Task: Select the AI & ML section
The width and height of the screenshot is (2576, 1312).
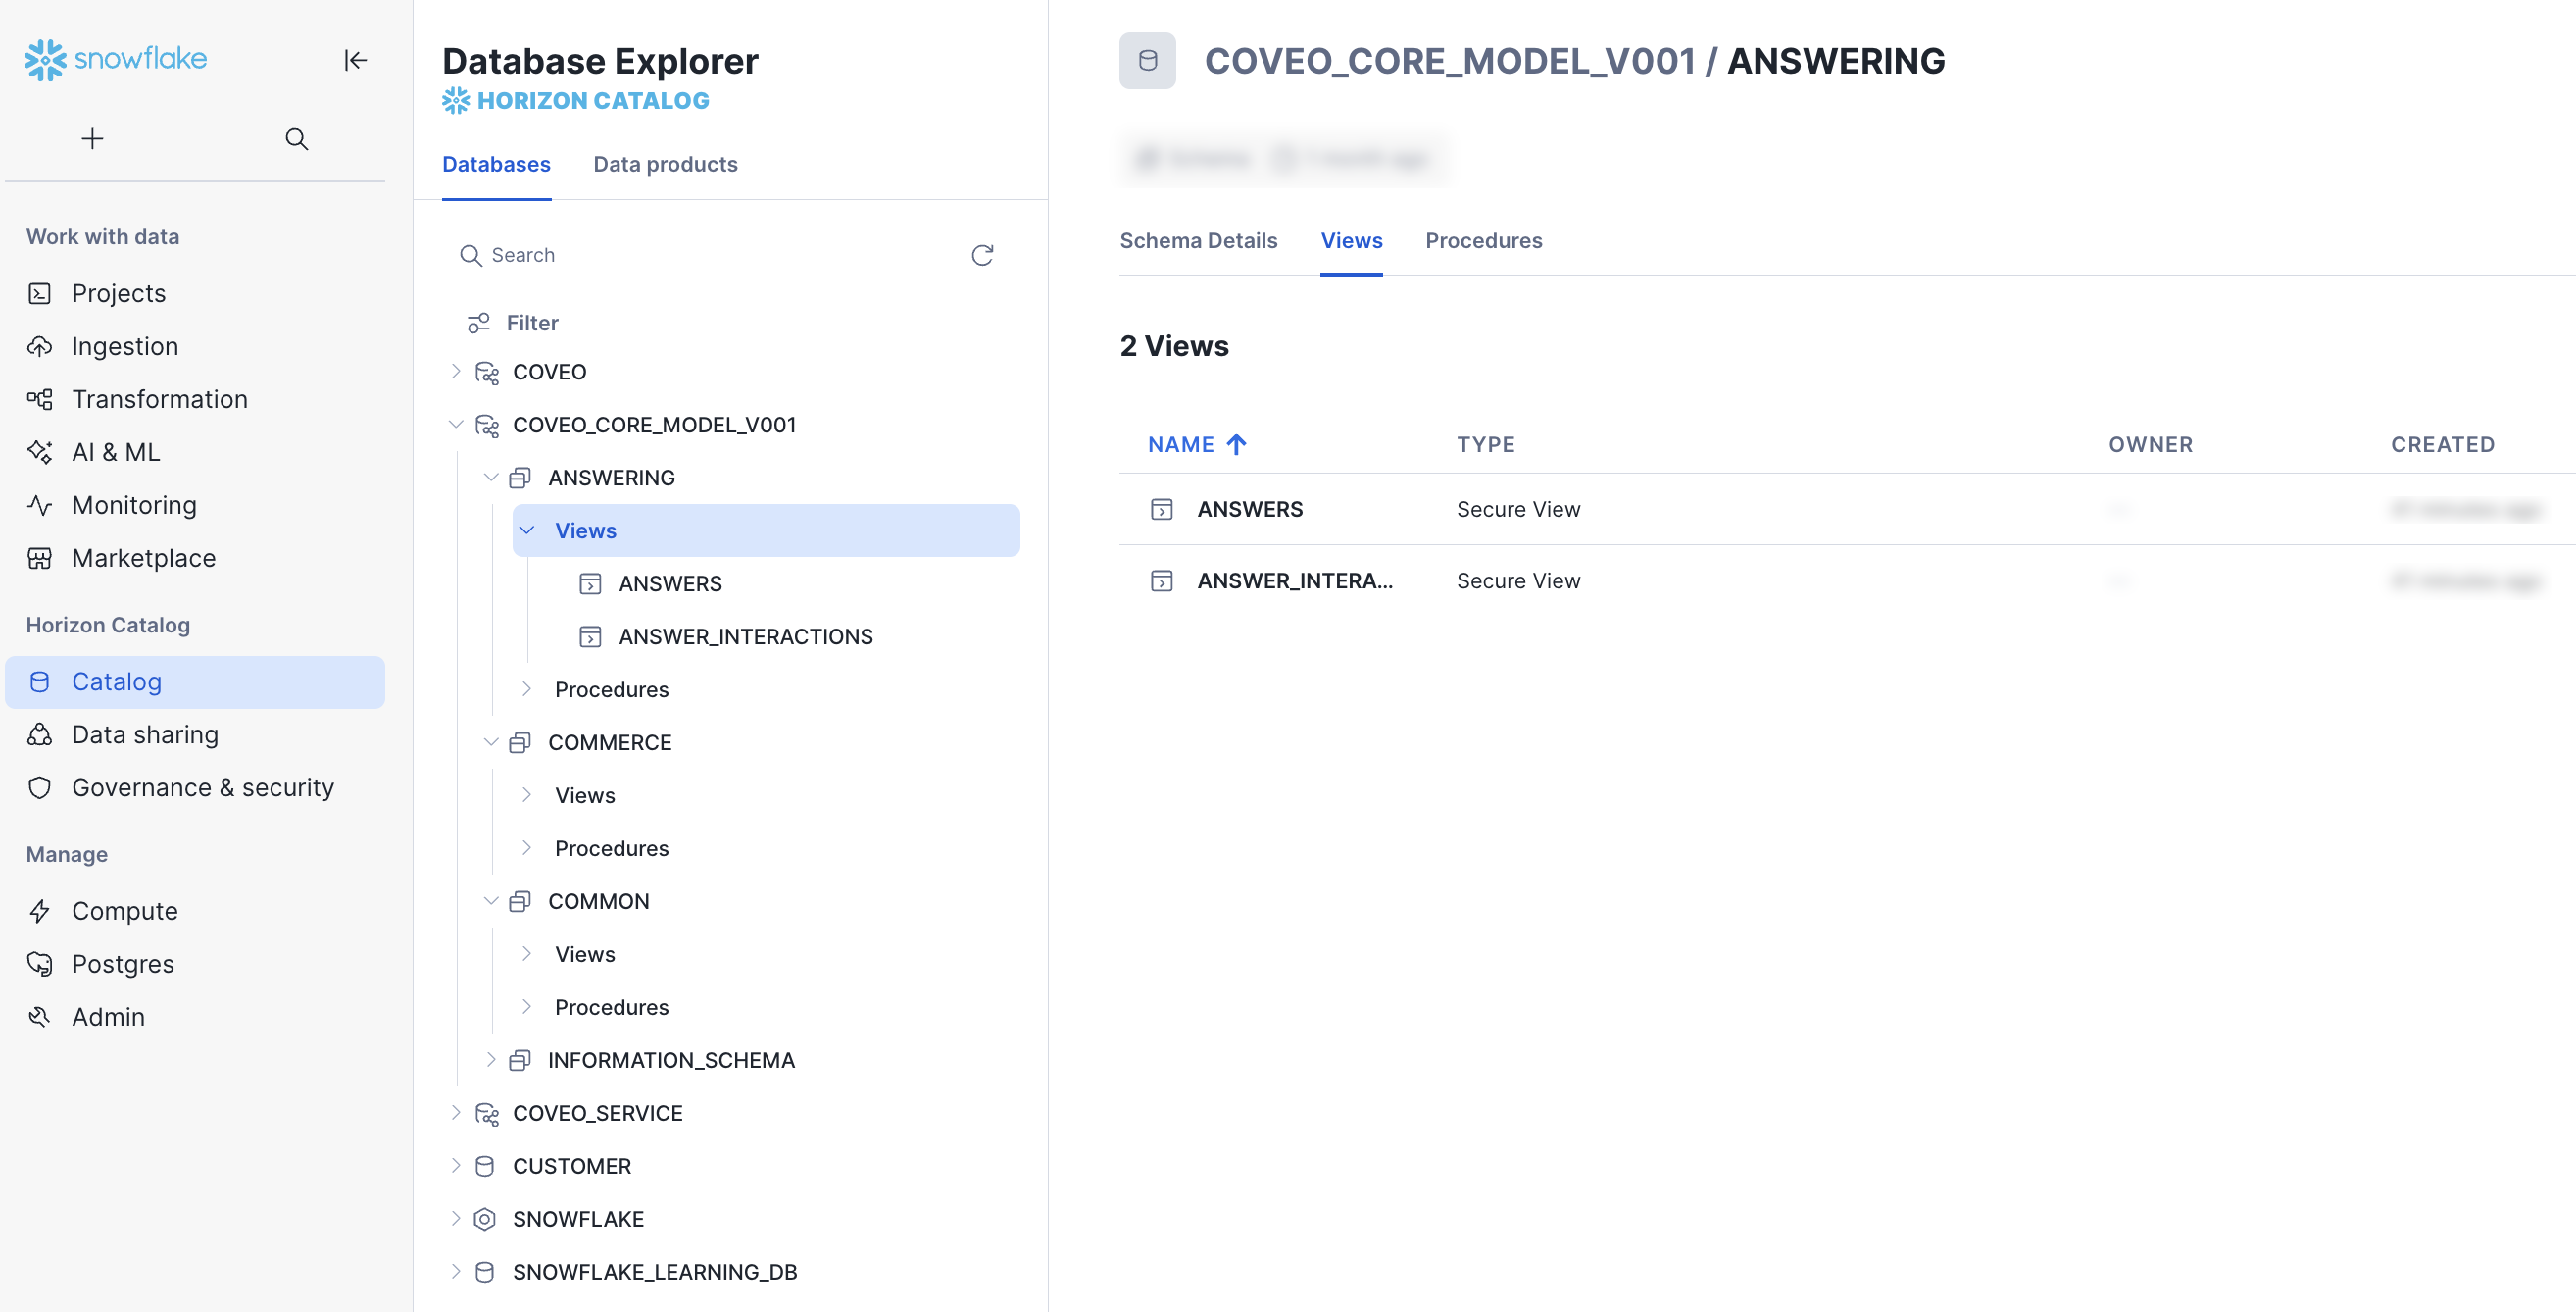Action: (115, 452)
